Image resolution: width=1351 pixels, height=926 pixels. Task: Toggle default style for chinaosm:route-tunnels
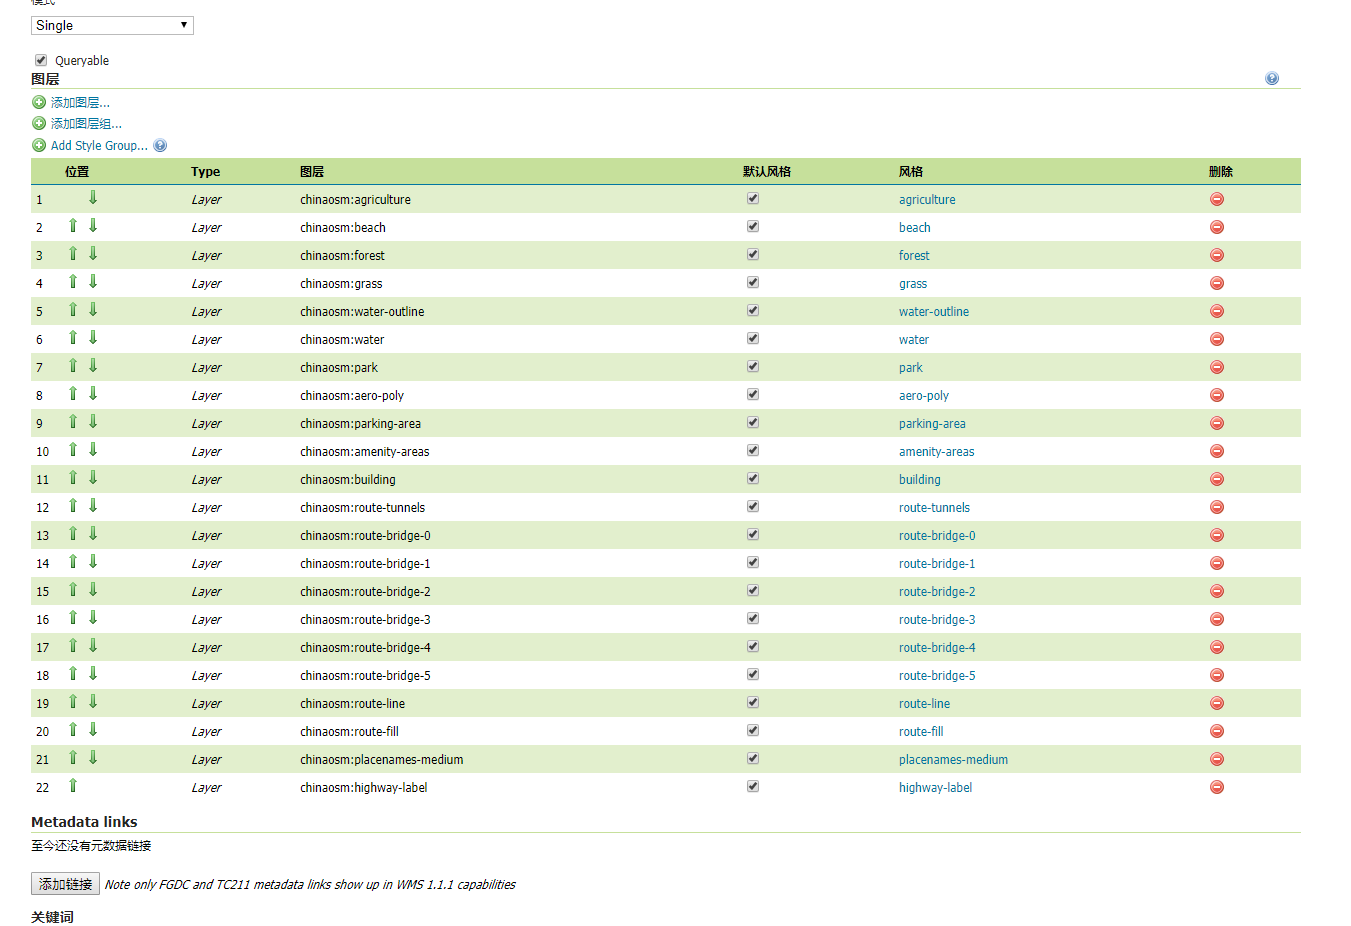coord(753,506)
